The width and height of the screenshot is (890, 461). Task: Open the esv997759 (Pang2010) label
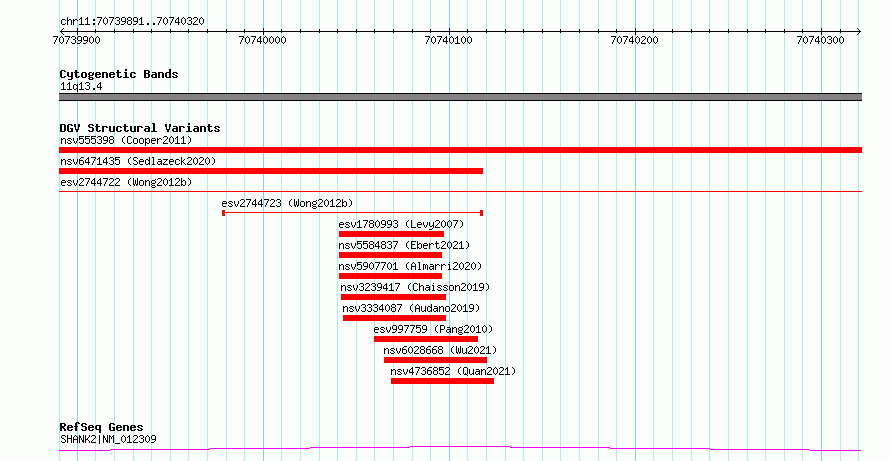[434, 329]
